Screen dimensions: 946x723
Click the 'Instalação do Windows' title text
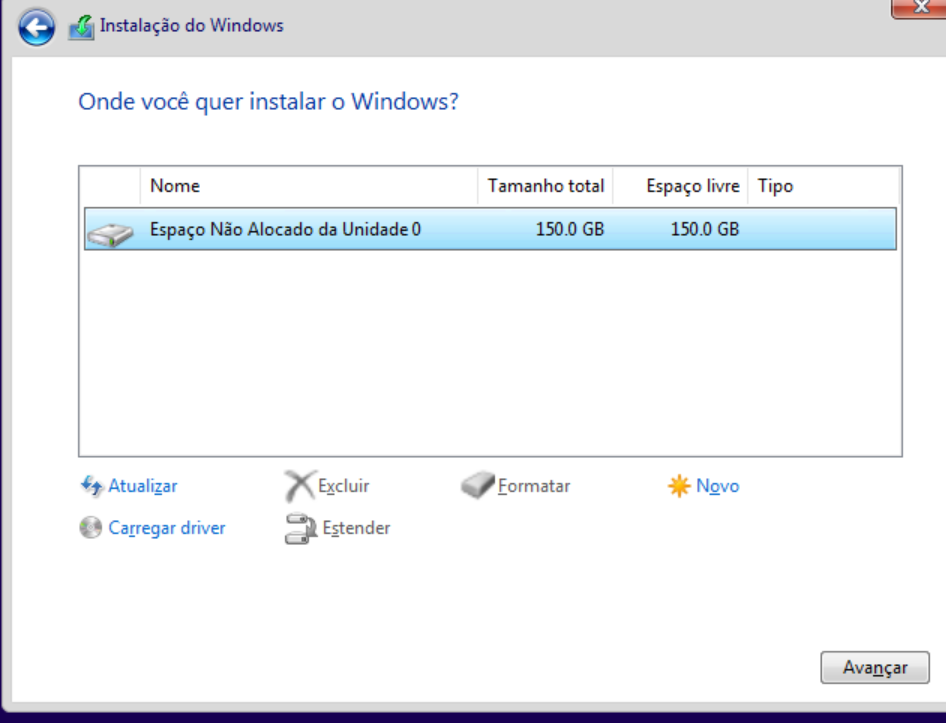(191, 26)
